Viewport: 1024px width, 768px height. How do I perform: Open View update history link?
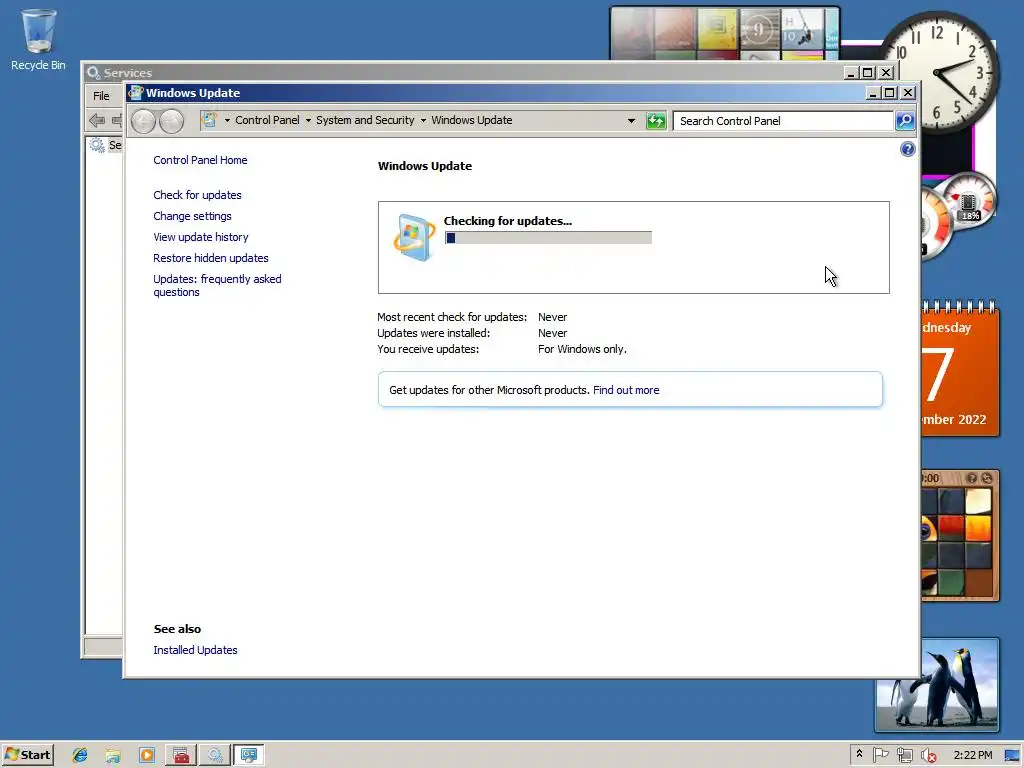pos(200,237)
